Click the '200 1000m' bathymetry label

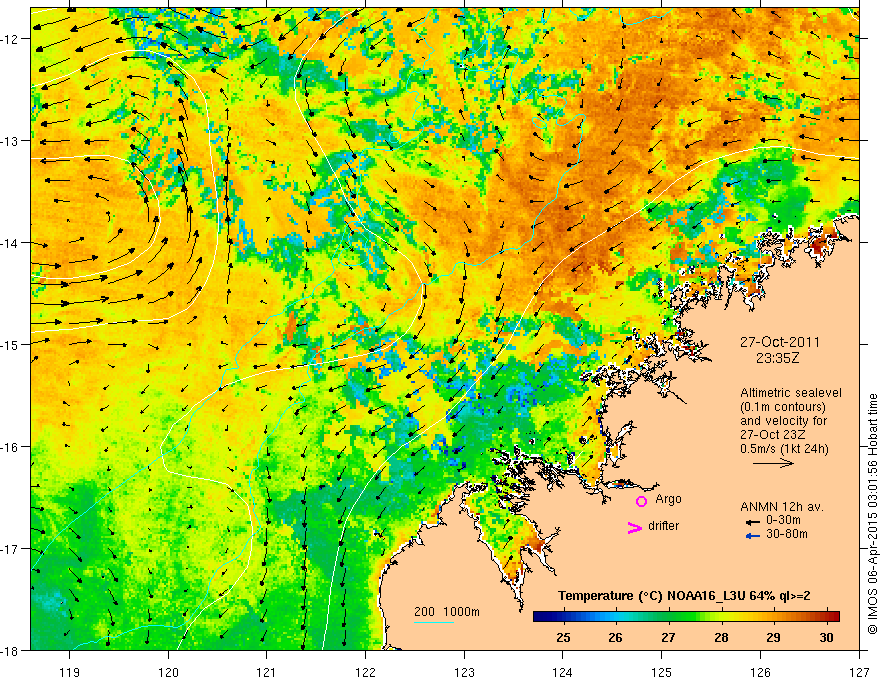coord(447,612)
